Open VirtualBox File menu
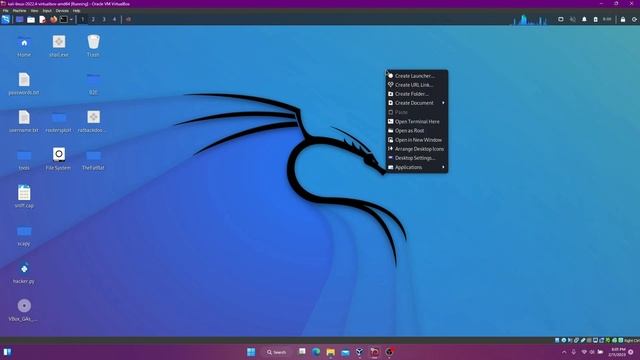The width and height of the screenshot is (640, 360). pyautogui.click(x=6, y=11)
